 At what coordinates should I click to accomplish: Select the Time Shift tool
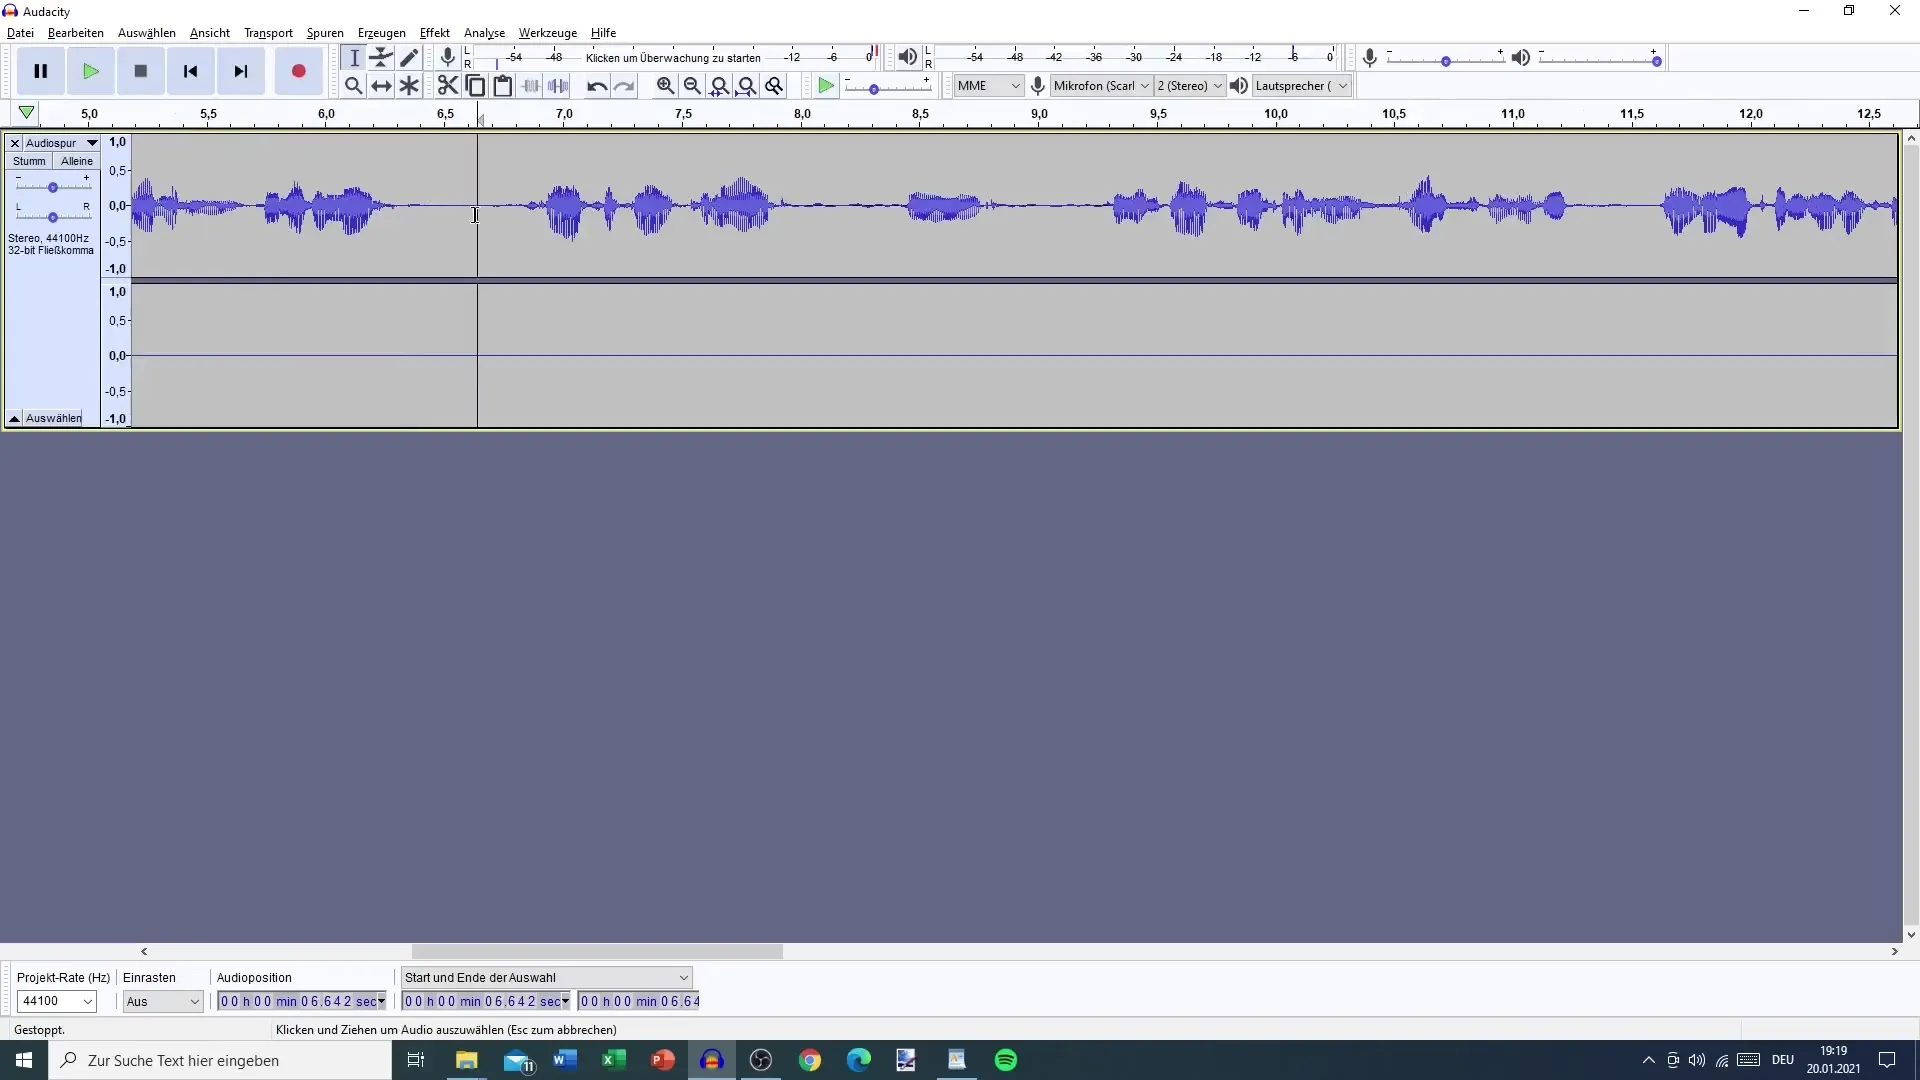coord(382,86)
